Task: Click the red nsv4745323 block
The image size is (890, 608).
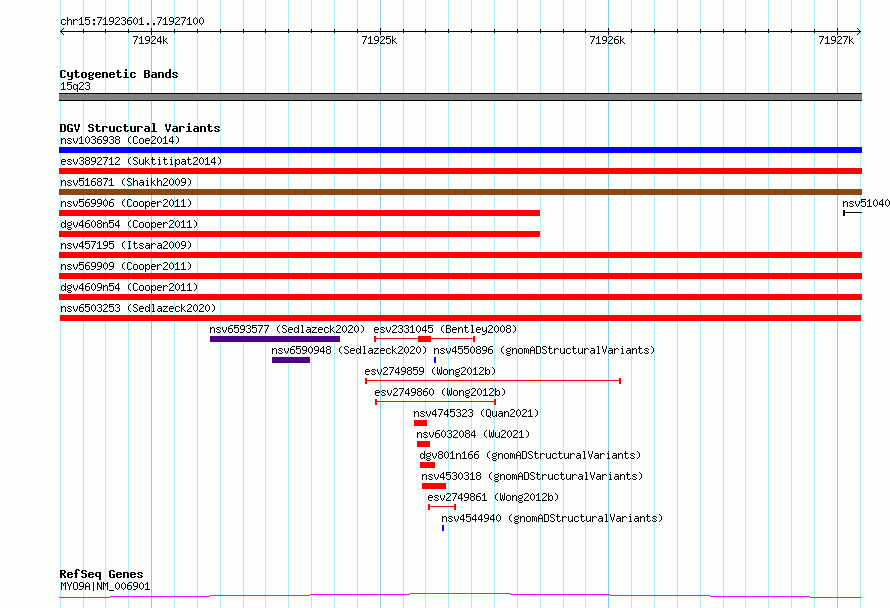Action: click(x=420, y=423)
